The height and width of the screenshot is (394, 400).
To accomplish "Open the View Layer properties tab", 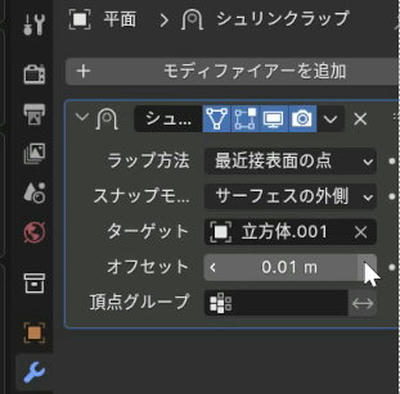I will pos(34,153).
